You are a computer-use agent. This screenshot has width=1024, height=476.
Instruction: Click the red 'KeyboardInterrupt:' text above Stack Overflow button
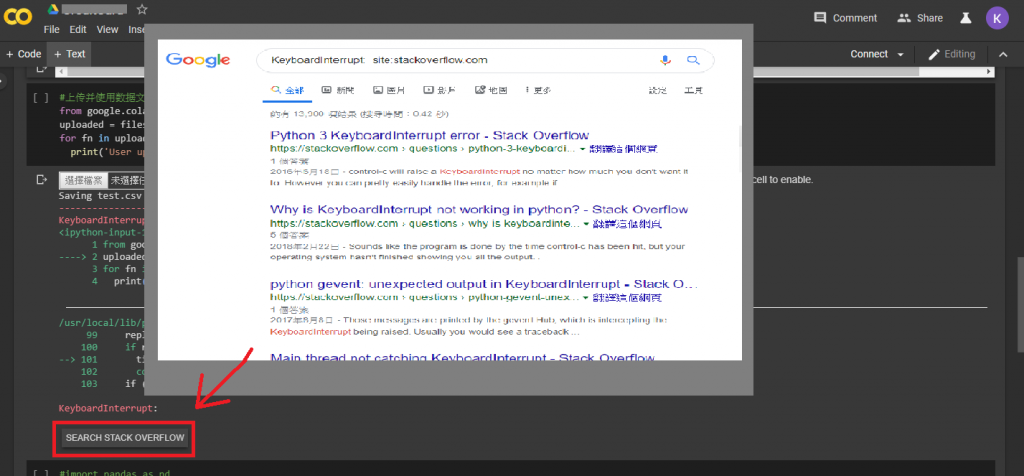(108, 409)
